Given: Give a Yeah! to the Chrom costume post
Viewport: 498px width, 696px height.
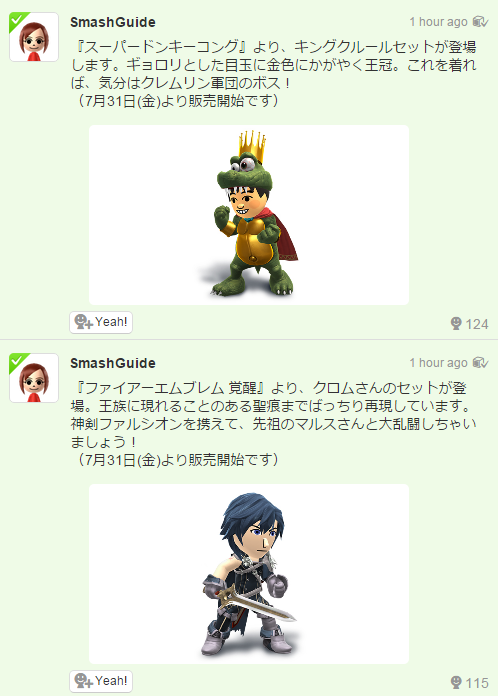Looking at the screenshot, I should (101, 681).
